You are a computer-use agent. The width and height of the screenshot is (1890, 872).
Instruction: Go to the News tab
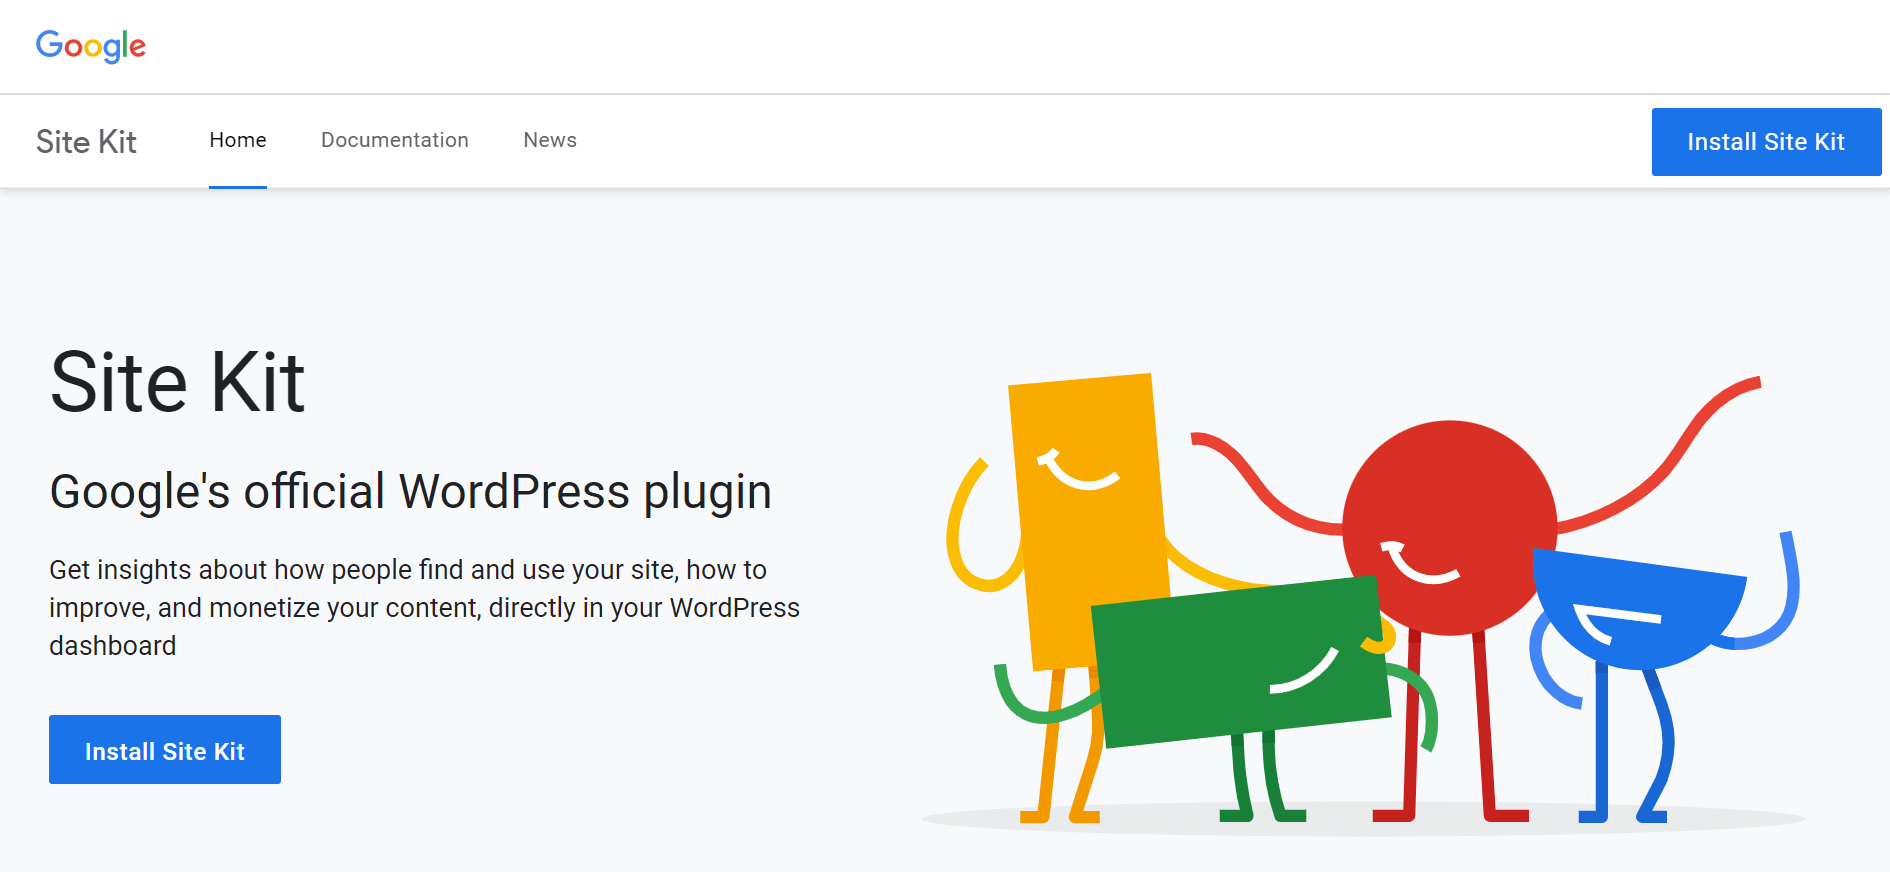tap(550, 140)
